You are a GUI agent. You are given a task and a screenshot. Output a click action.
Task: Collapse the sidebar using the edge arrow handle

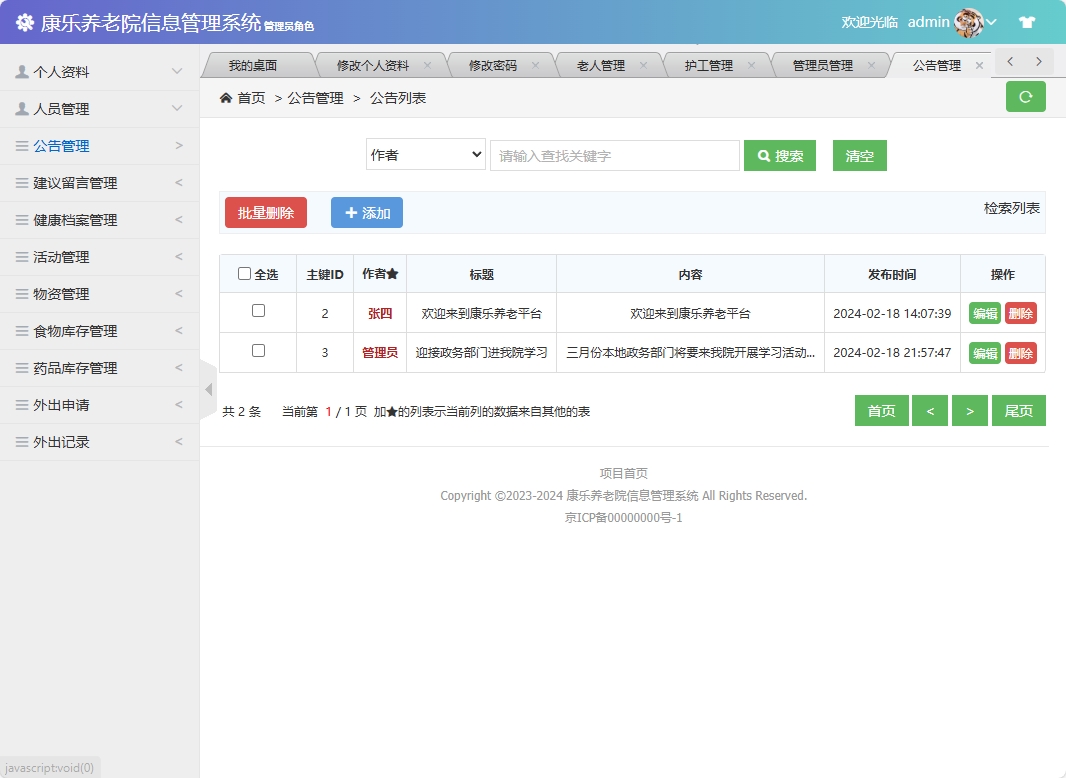[x=208, y=388]
